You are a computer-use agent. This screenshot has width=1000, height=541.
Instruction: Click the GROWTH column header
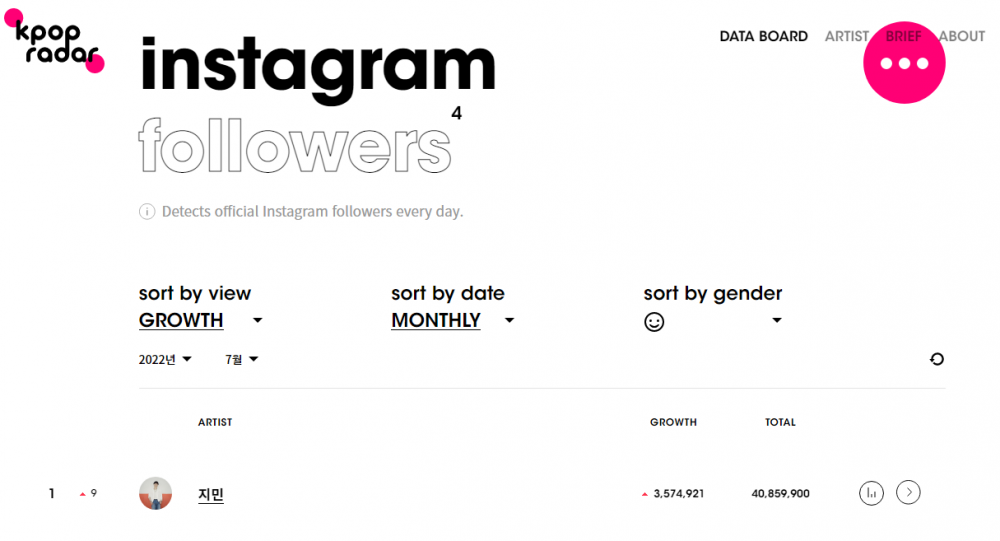pos(673,422)
